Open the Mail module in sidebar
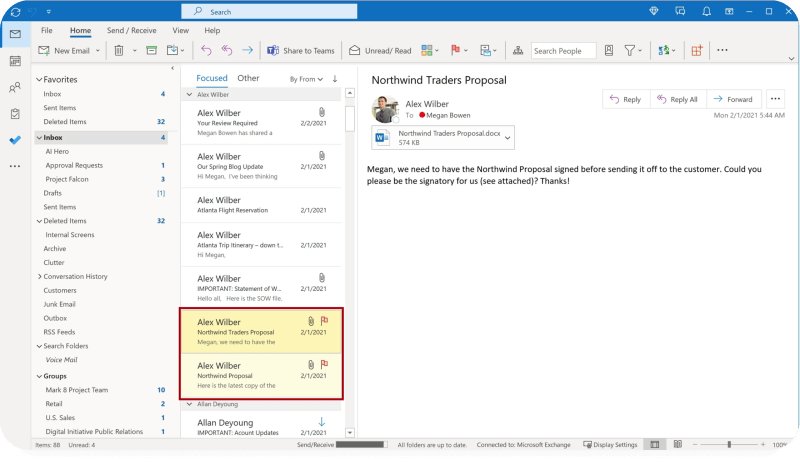Image resolution: width=800 pixels, height=466 pixels. 15,34
